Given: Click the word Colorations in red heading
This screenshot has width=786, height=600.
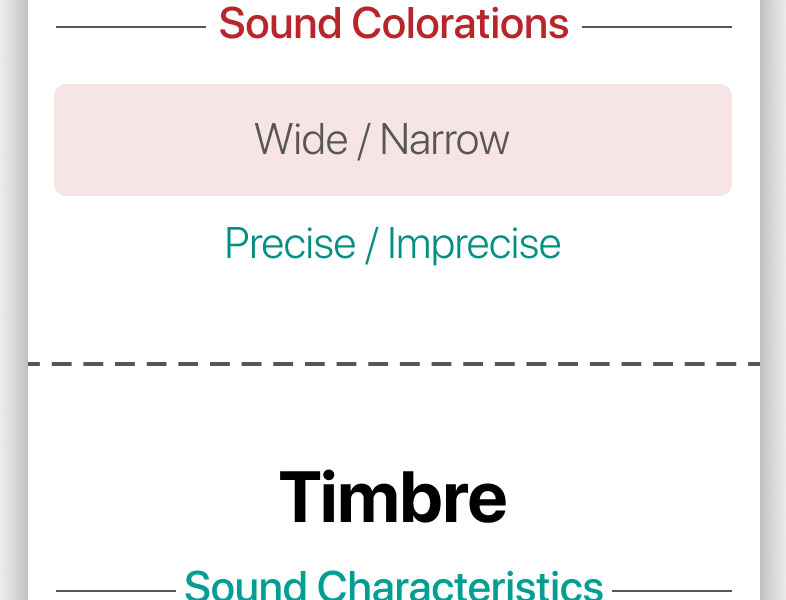Looking at the screenshot, I should pyautogui.click(x=460, y=23).
